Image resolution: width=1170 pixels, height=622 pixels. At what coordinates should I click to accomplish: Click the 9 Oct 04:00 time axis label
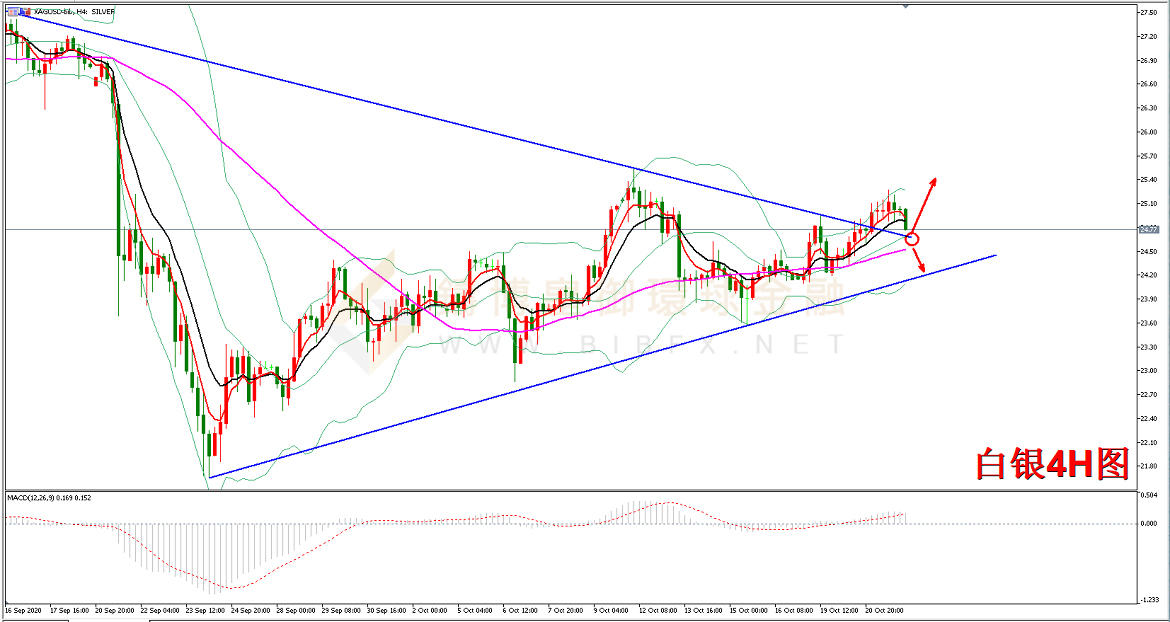[x=612, y=610]
